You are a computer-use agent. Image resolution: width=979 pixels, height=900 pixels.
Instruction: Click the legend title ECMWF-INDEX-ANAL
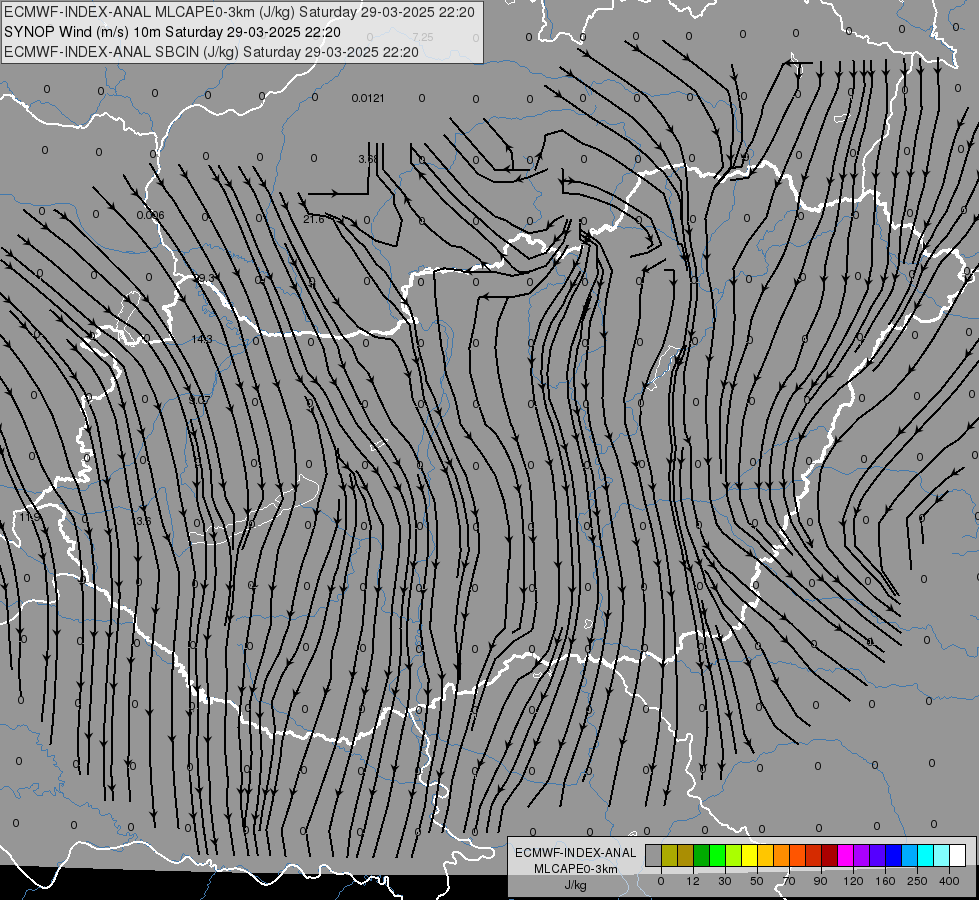[575, 853]
